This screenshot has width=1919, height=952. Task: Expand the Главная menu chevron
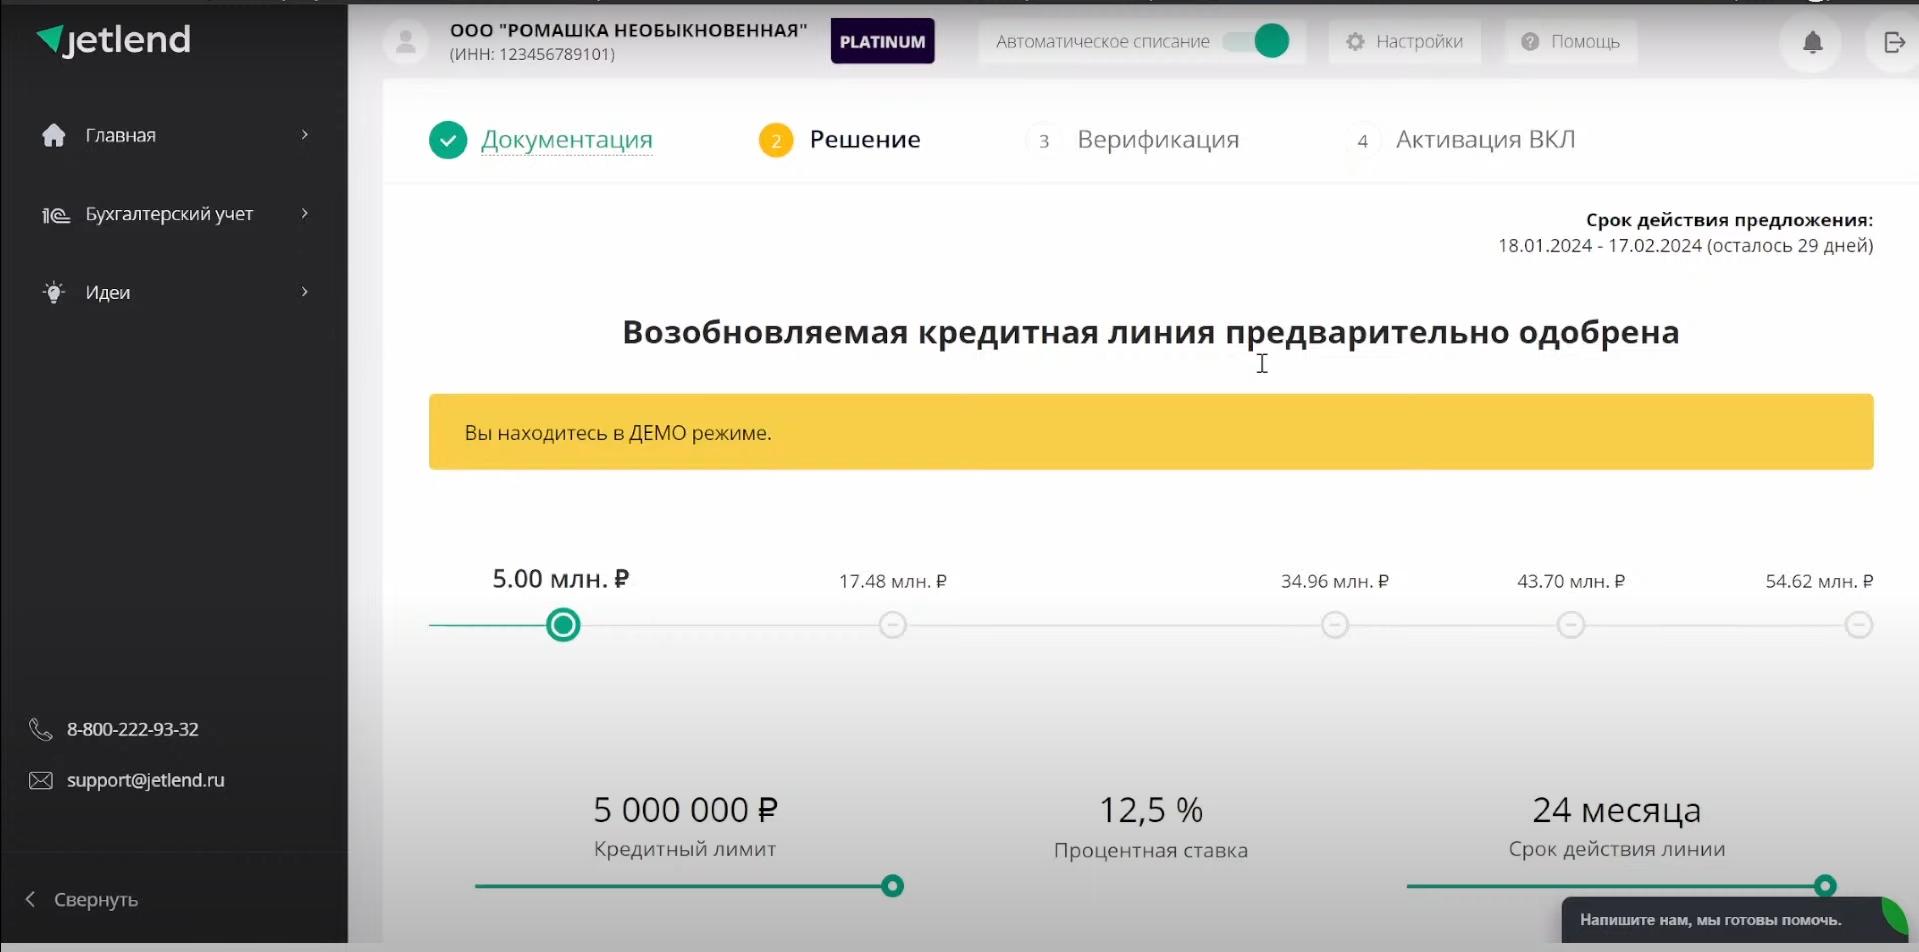click(305, 135)
